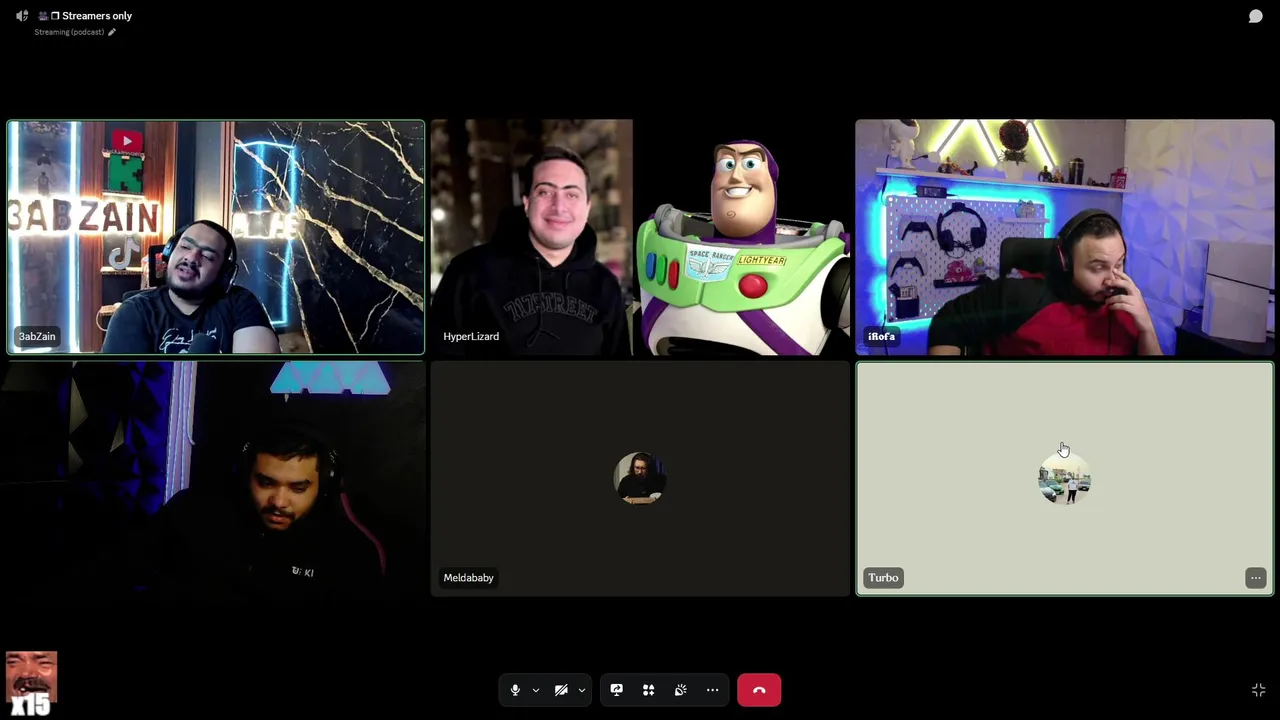Open microphone input options dropdown arrow

coord(536,690)
